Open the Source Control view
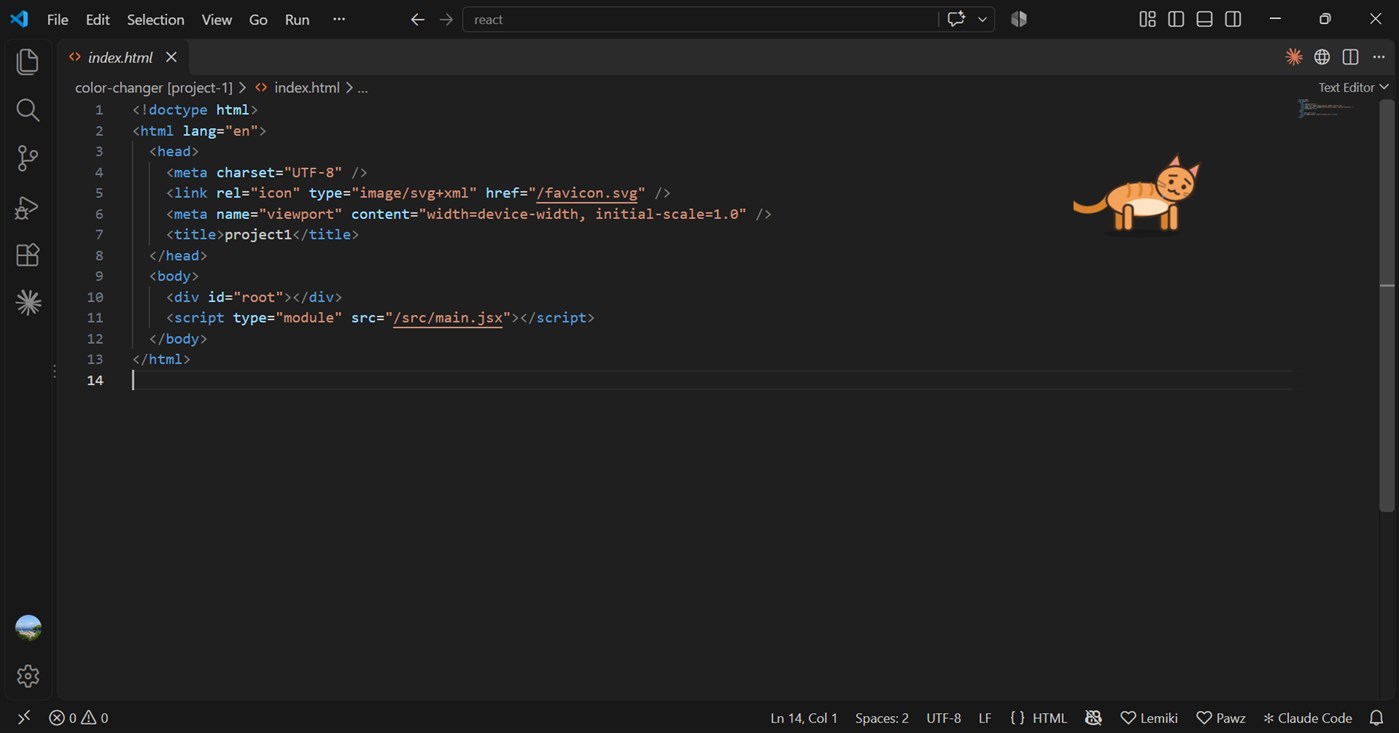The height and width of the screenshot is (733, 1399). tap(28, 158)
